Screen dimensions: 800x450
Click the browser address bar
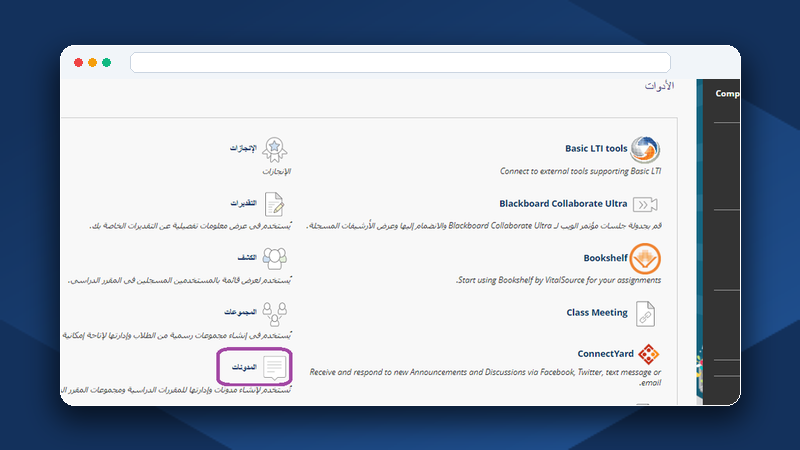click(x=401, y=62)
